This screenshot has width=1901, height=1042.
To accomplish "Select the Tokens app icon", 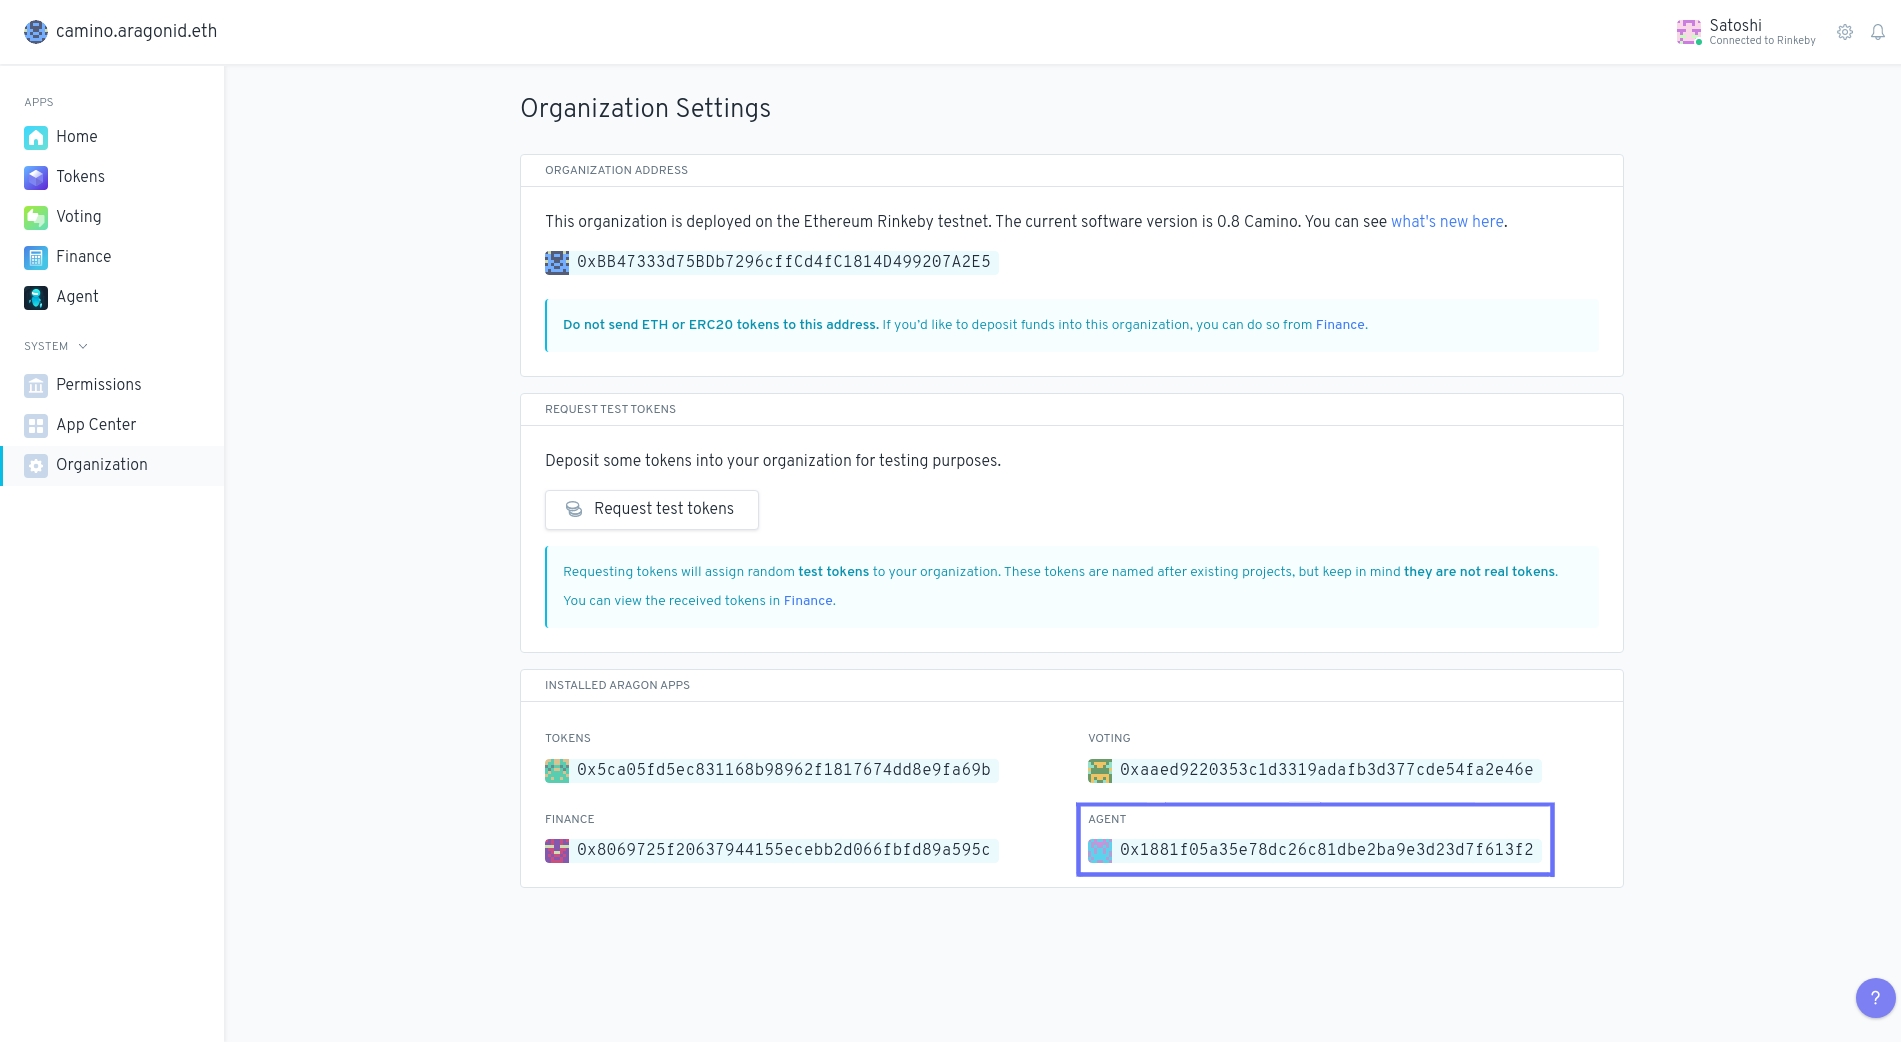I will pyautogui.click(x=36, y=177).
